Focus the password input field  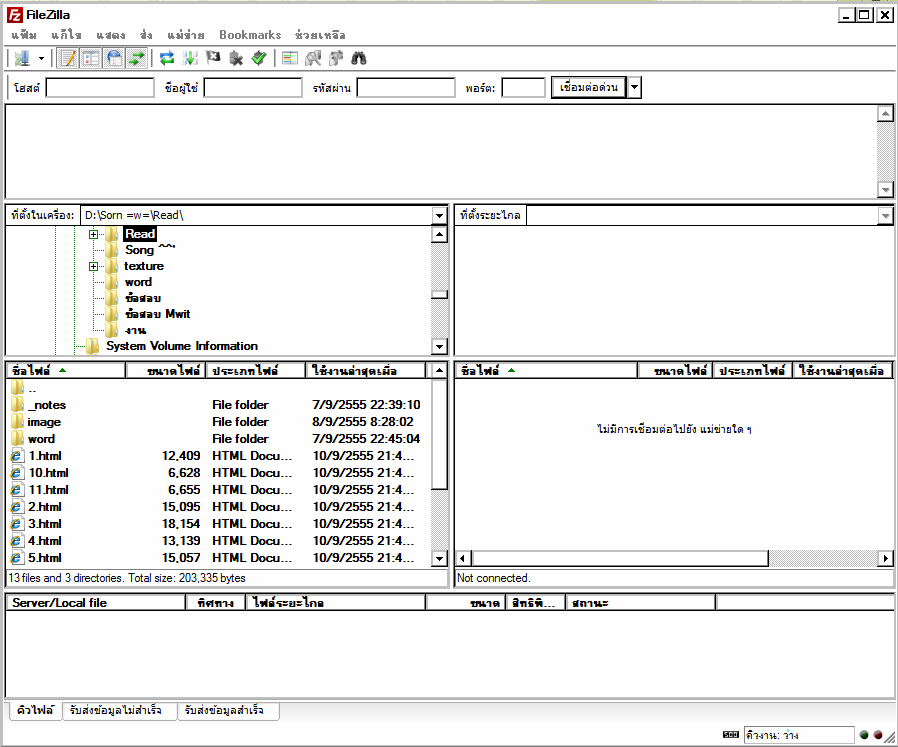click(x=405, y=88)
